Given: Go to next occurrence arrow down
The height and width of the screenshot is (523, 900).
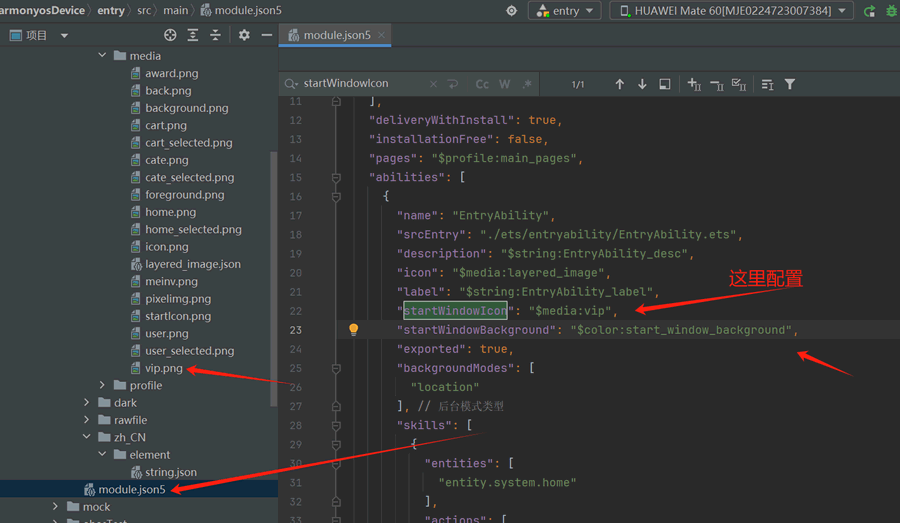Looking at the screenshot, I should click(x=642, y=84).
